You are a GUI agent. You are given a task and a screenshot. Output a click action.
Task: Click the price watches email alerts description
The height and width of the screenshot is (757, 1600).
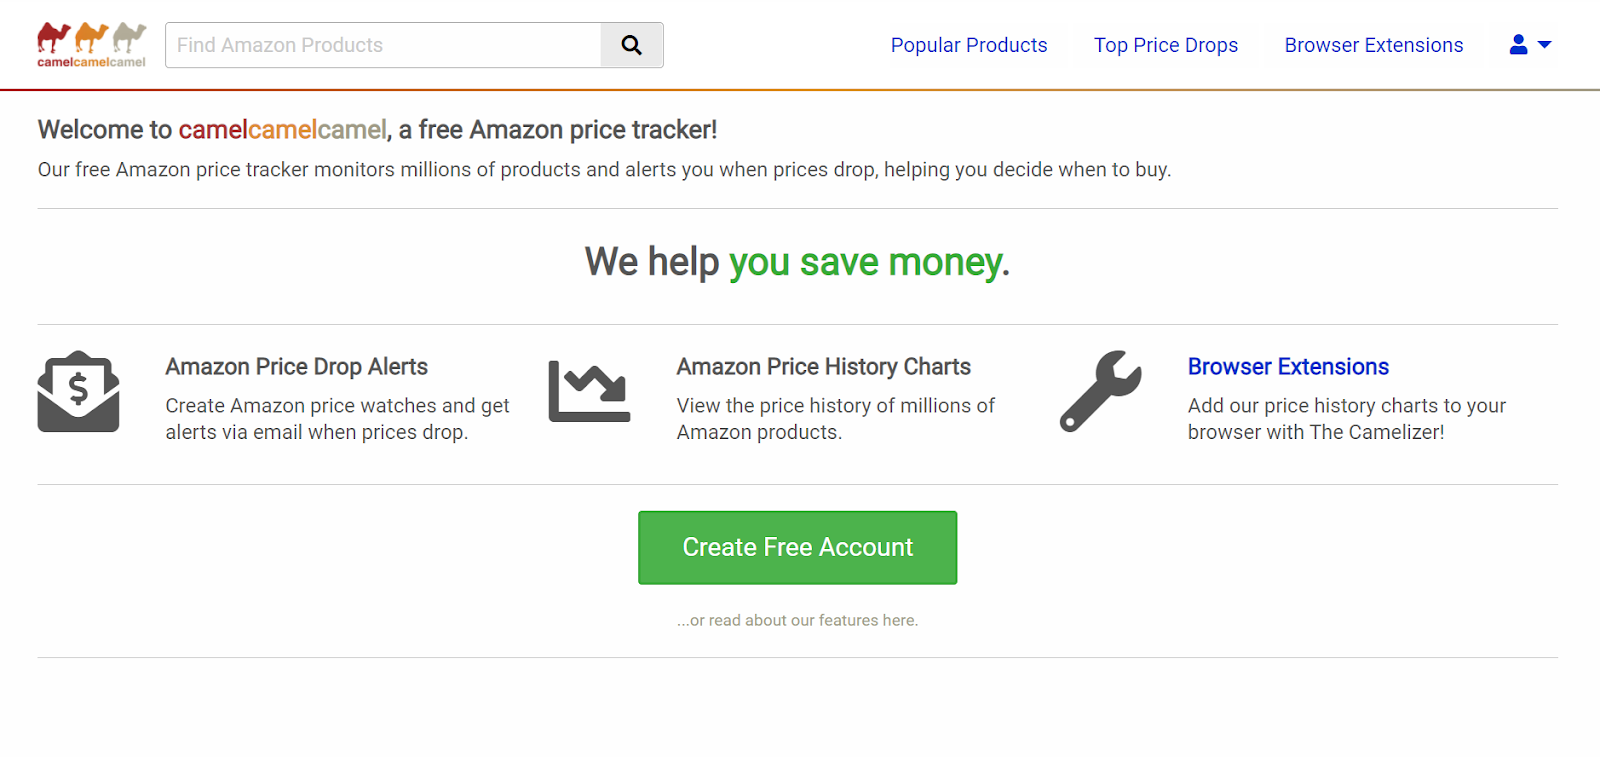(337, 419)
